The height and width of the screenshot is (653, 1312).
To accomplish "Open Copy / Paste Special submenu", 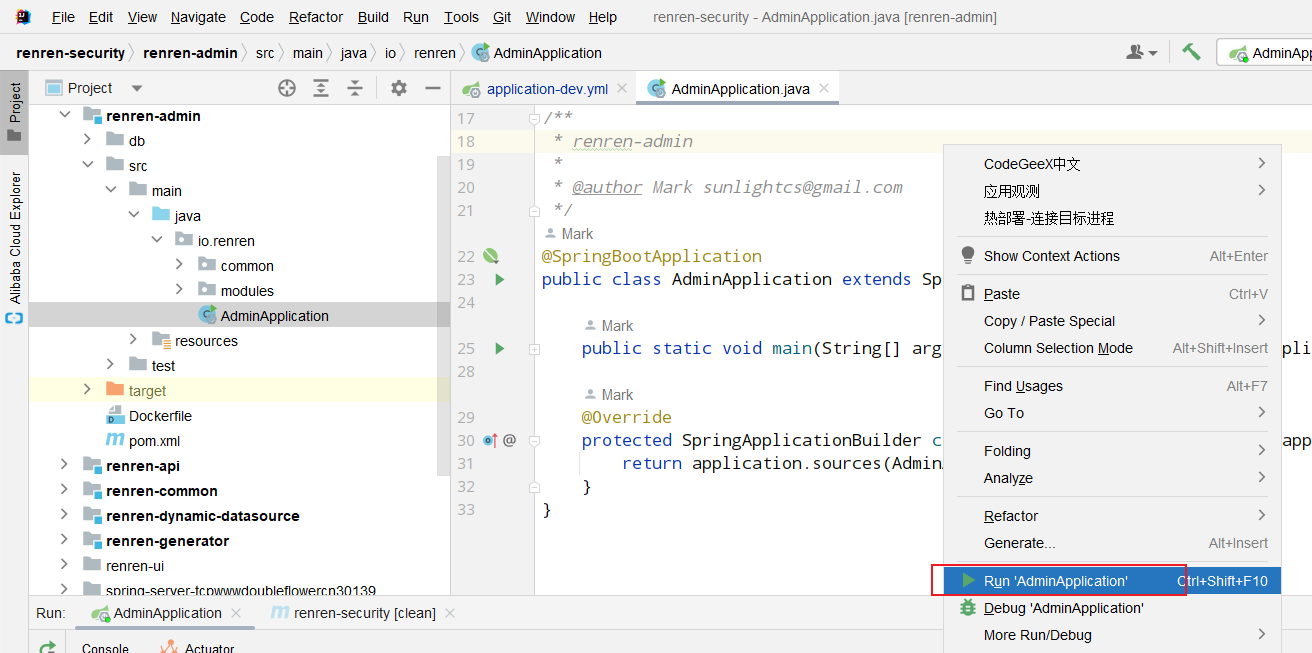I will (x=1112, y=321).
